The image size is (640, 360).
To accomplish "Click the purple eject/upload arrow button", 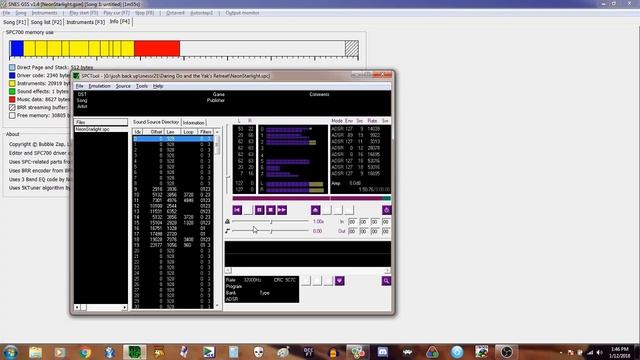I will point(316,210).
